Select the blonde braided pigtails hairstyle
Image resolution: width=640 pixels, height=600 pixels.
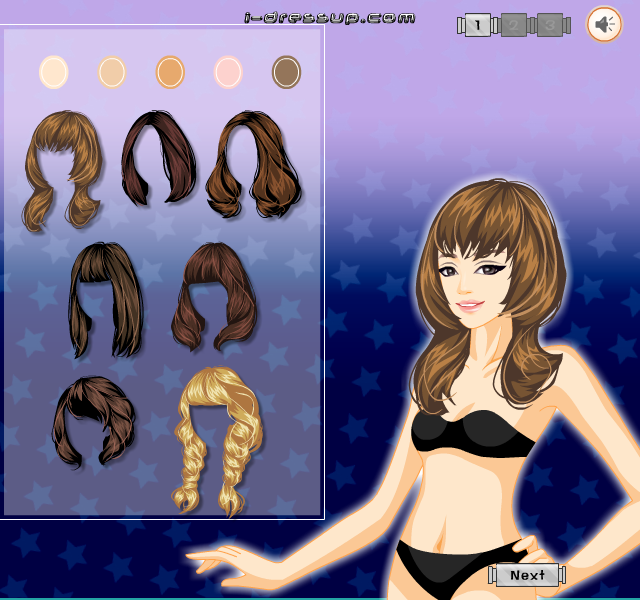[217, 441]
